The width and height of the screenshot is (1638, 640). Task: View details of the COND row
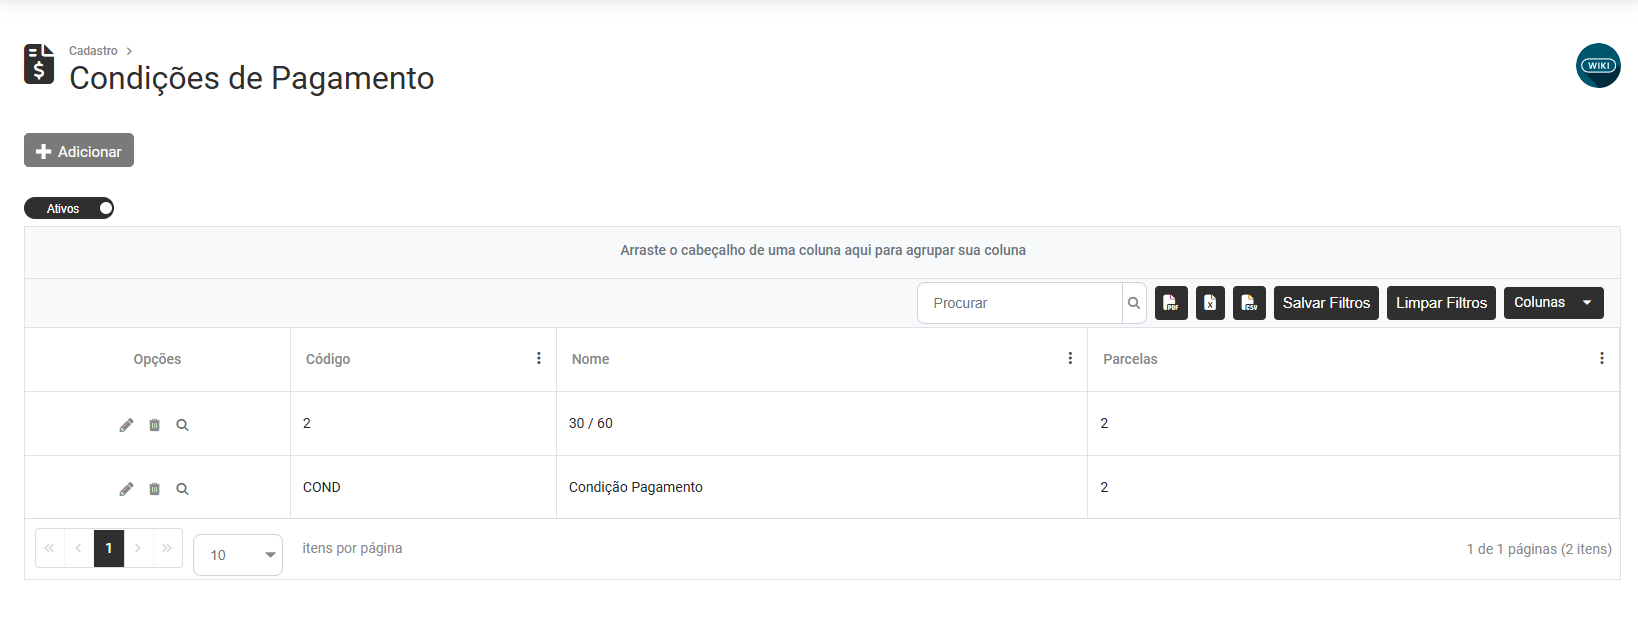coord(182,489)
